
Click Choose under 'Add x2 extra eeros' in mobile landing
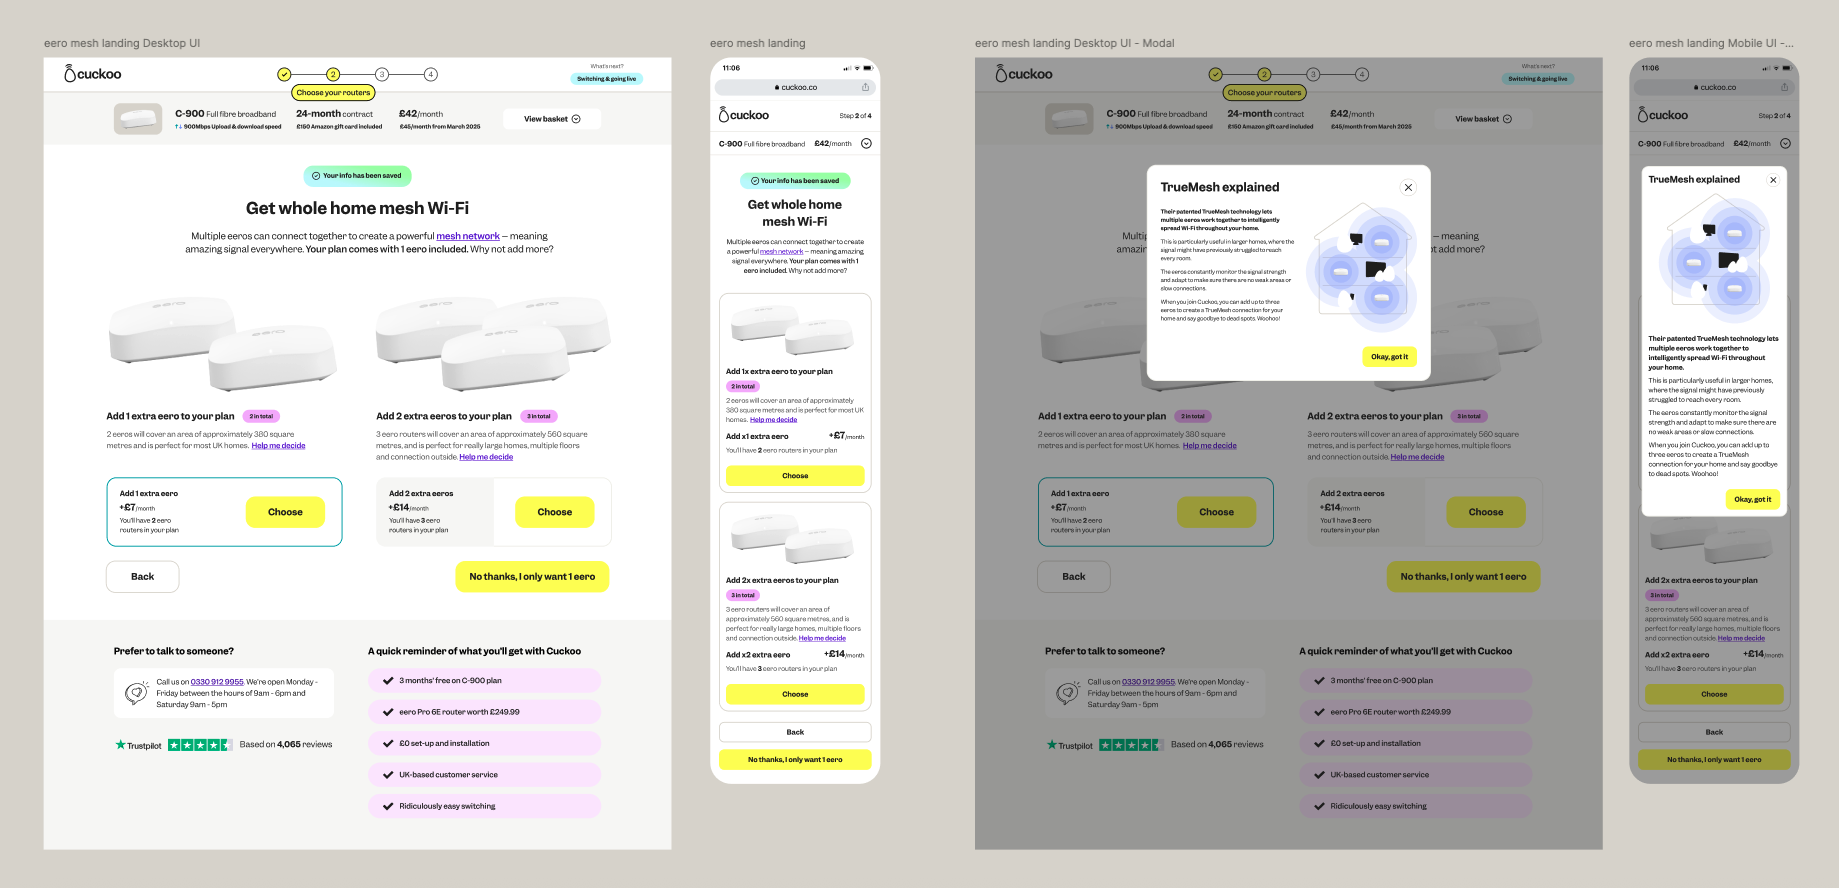[795, 694]
